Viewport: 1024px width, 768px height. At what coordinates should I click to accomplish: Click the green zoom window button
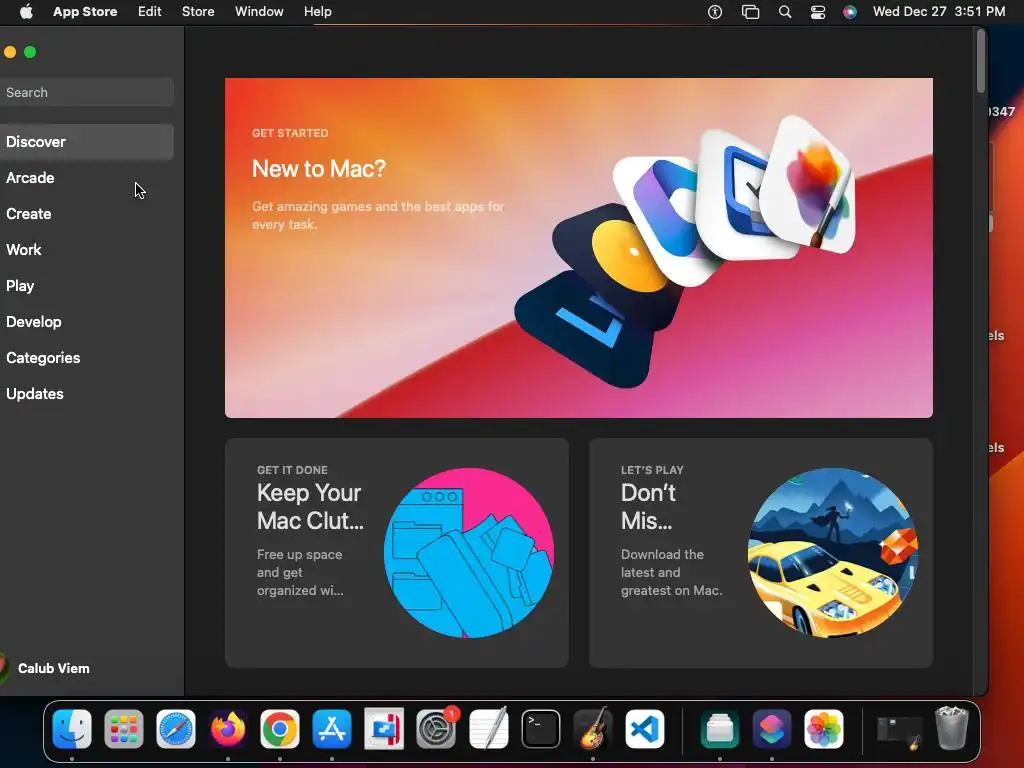click(x=30, y=52)
